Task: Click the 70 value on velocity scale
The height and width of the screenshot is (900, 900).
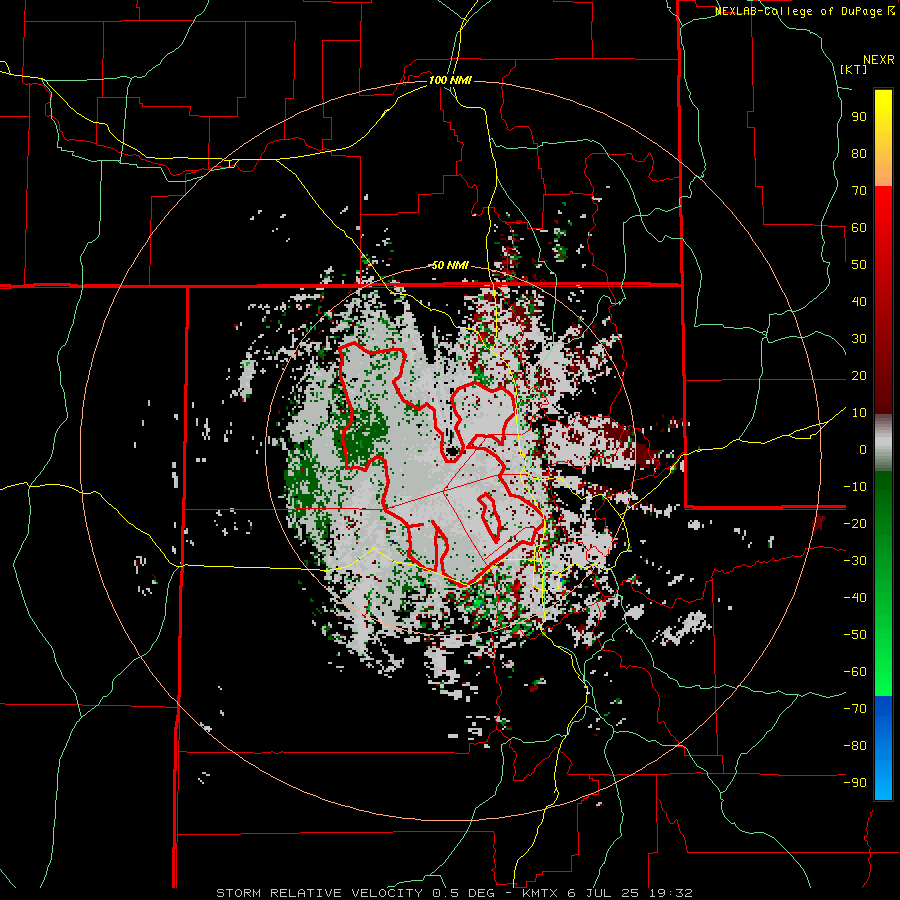Action: 859,191
